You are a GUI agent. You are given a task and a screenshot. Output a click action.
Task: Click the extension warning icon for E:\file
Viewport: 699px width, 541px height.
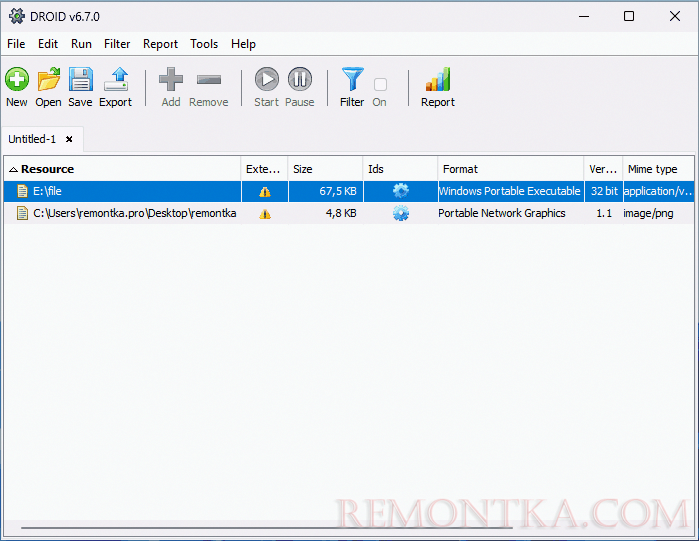[265, 192]
